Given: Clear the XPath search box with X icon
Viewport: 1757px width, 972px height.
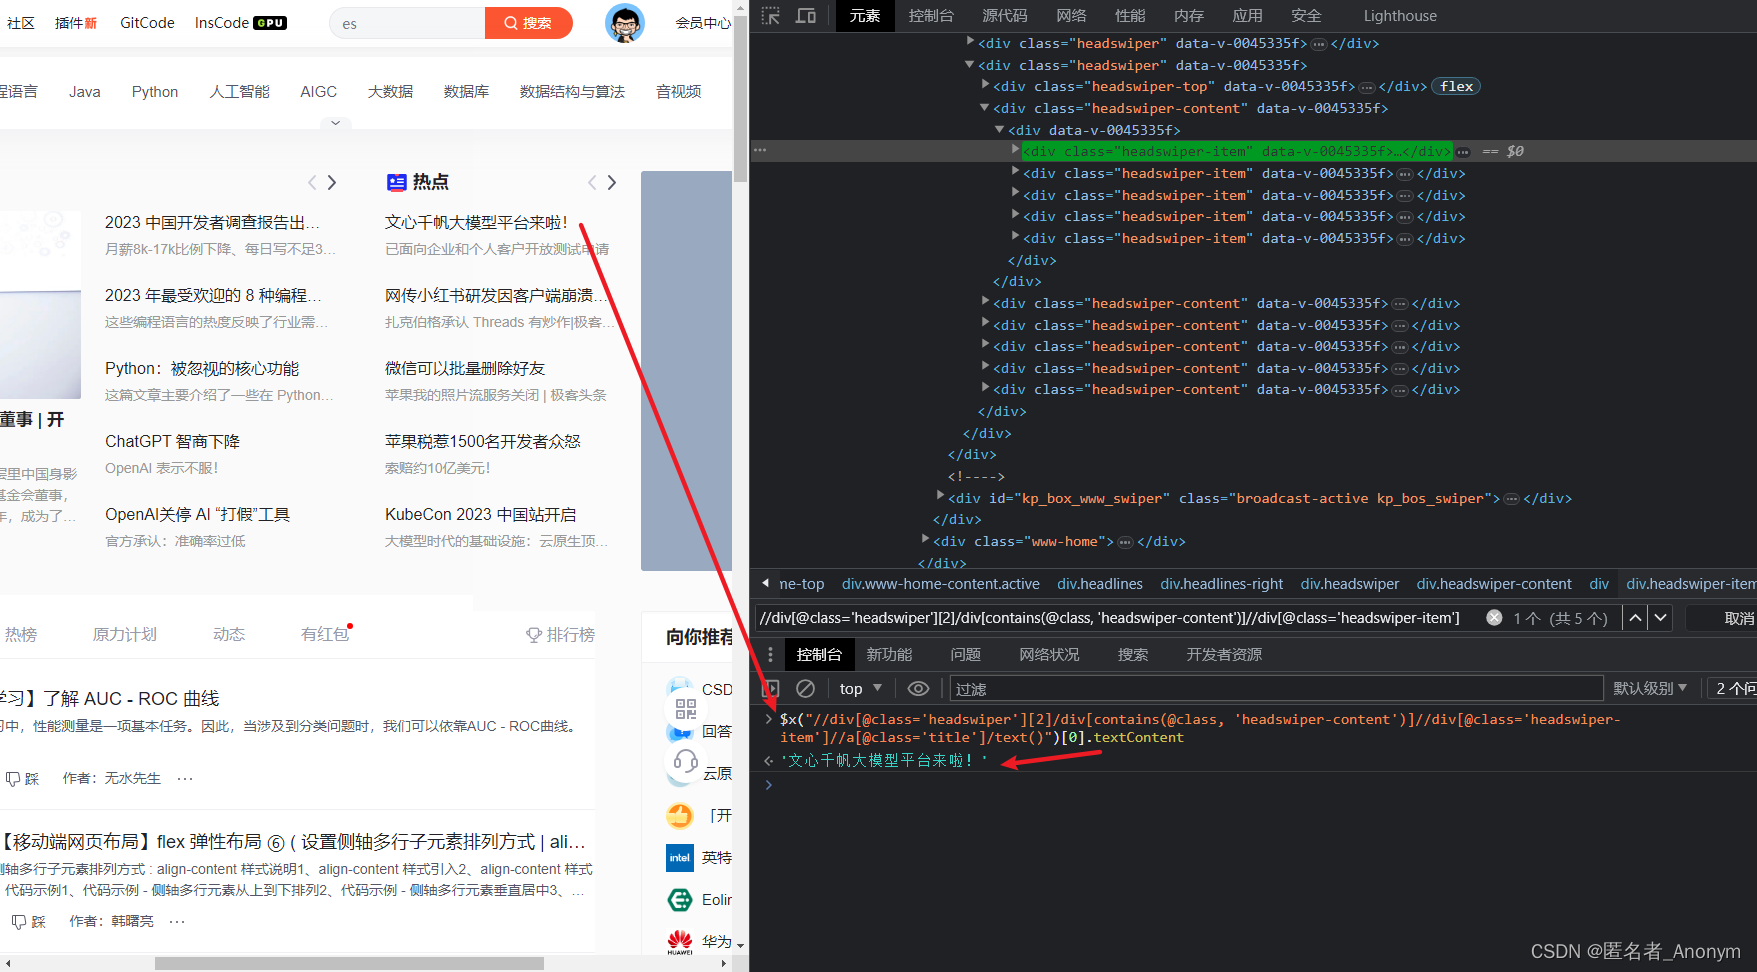Looking at the screenshot, I should 1494,618.
